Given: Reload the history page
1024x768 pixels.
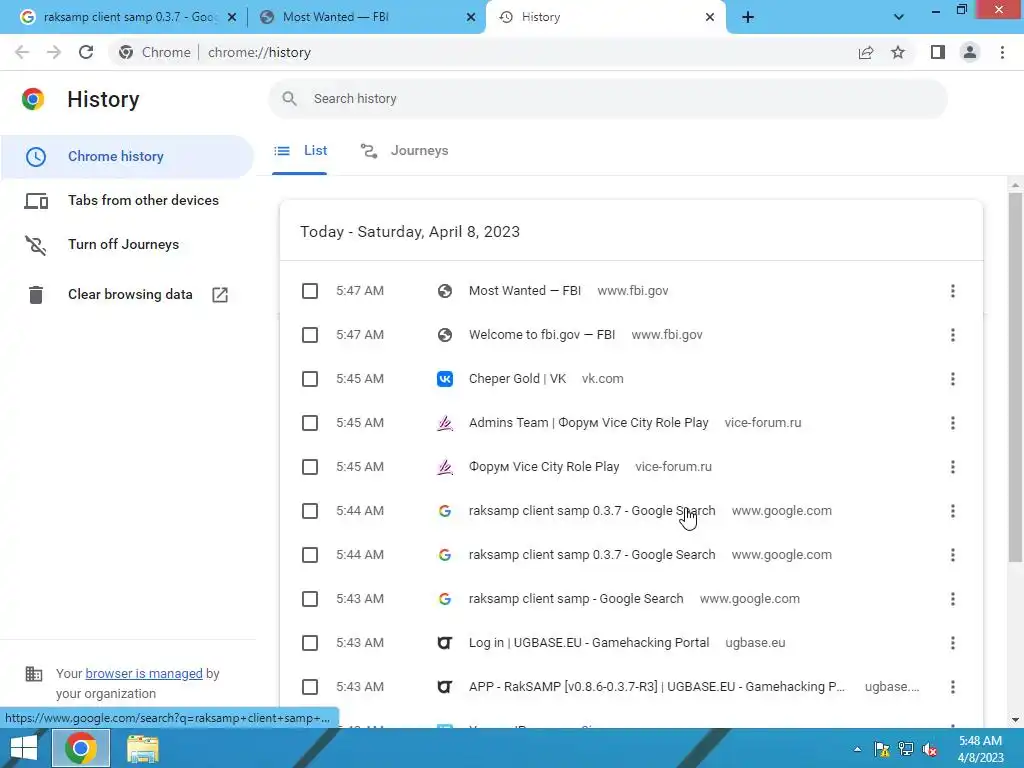Looking at the screenshot, I should (x=86, y=52).
